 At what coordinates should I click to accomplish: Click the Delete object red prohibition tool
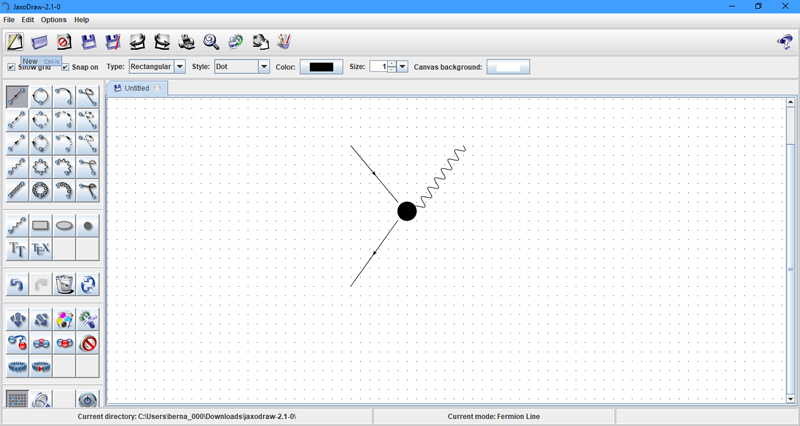tap(87, 343)
